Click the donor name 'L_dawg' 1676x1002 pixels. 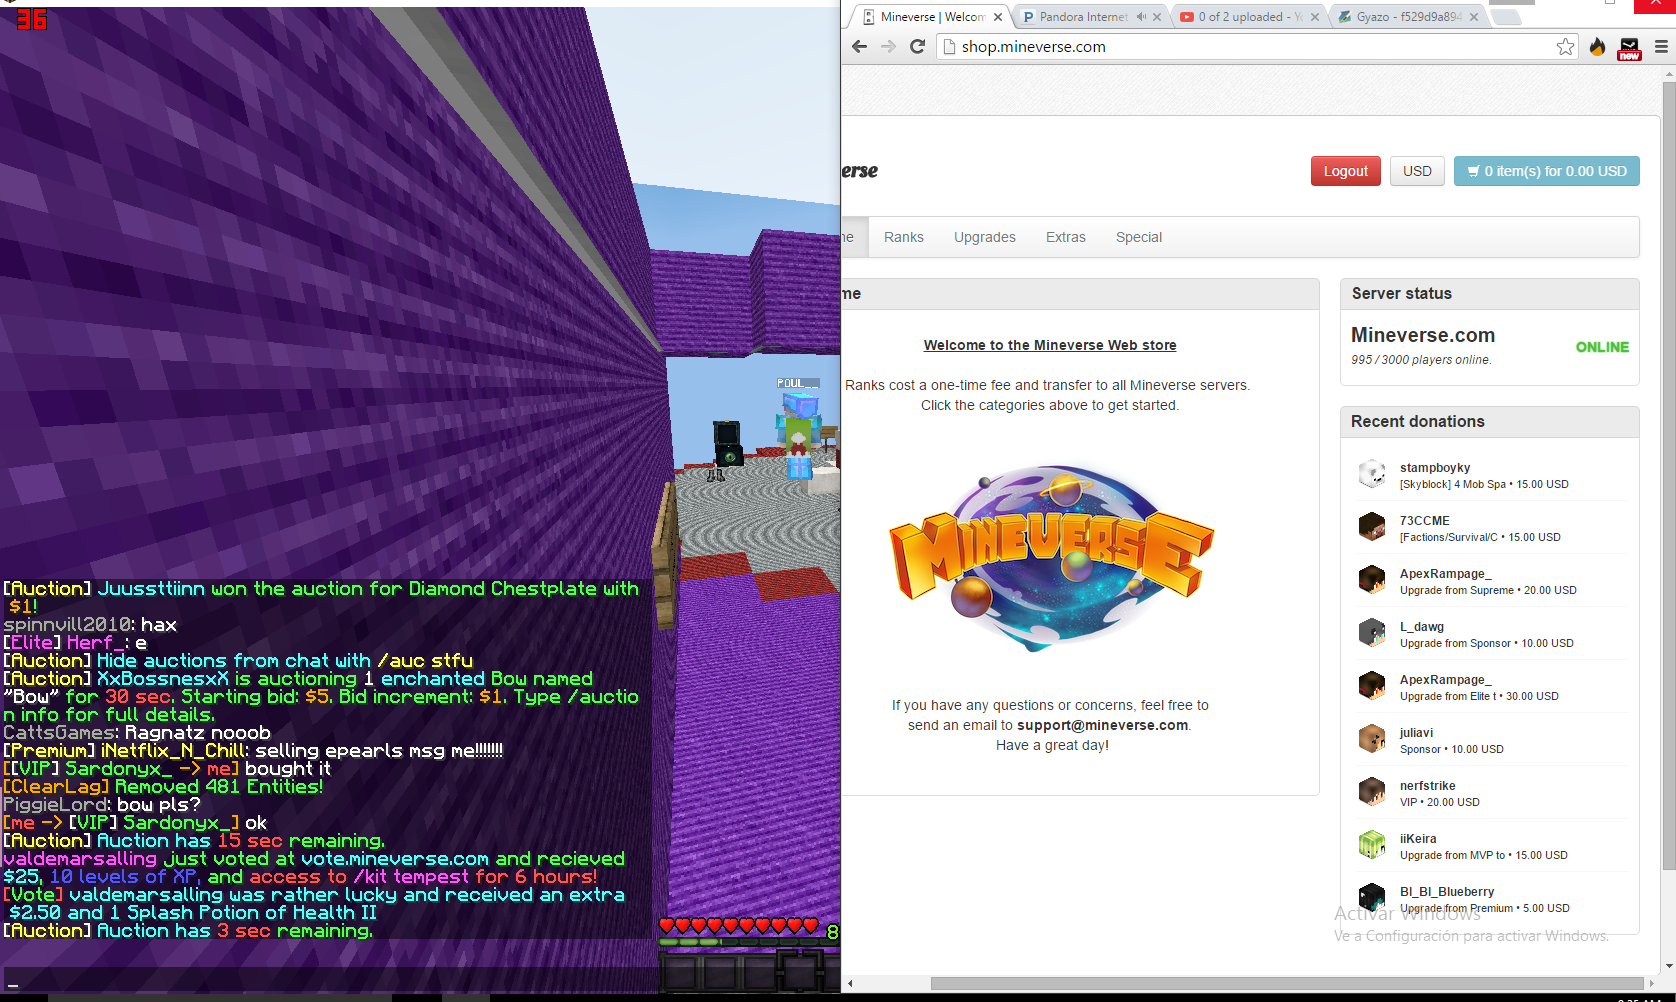[1422, 627]
